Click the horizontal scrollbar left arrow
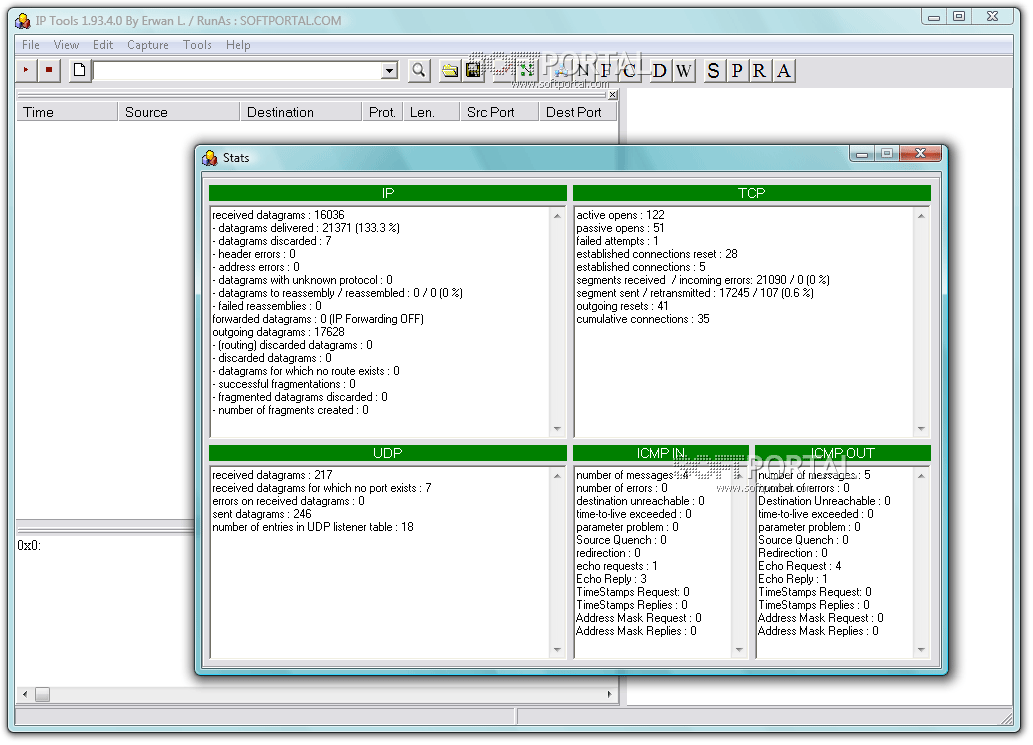This screenshot has width=1033, height=745. tap(24, 695)
